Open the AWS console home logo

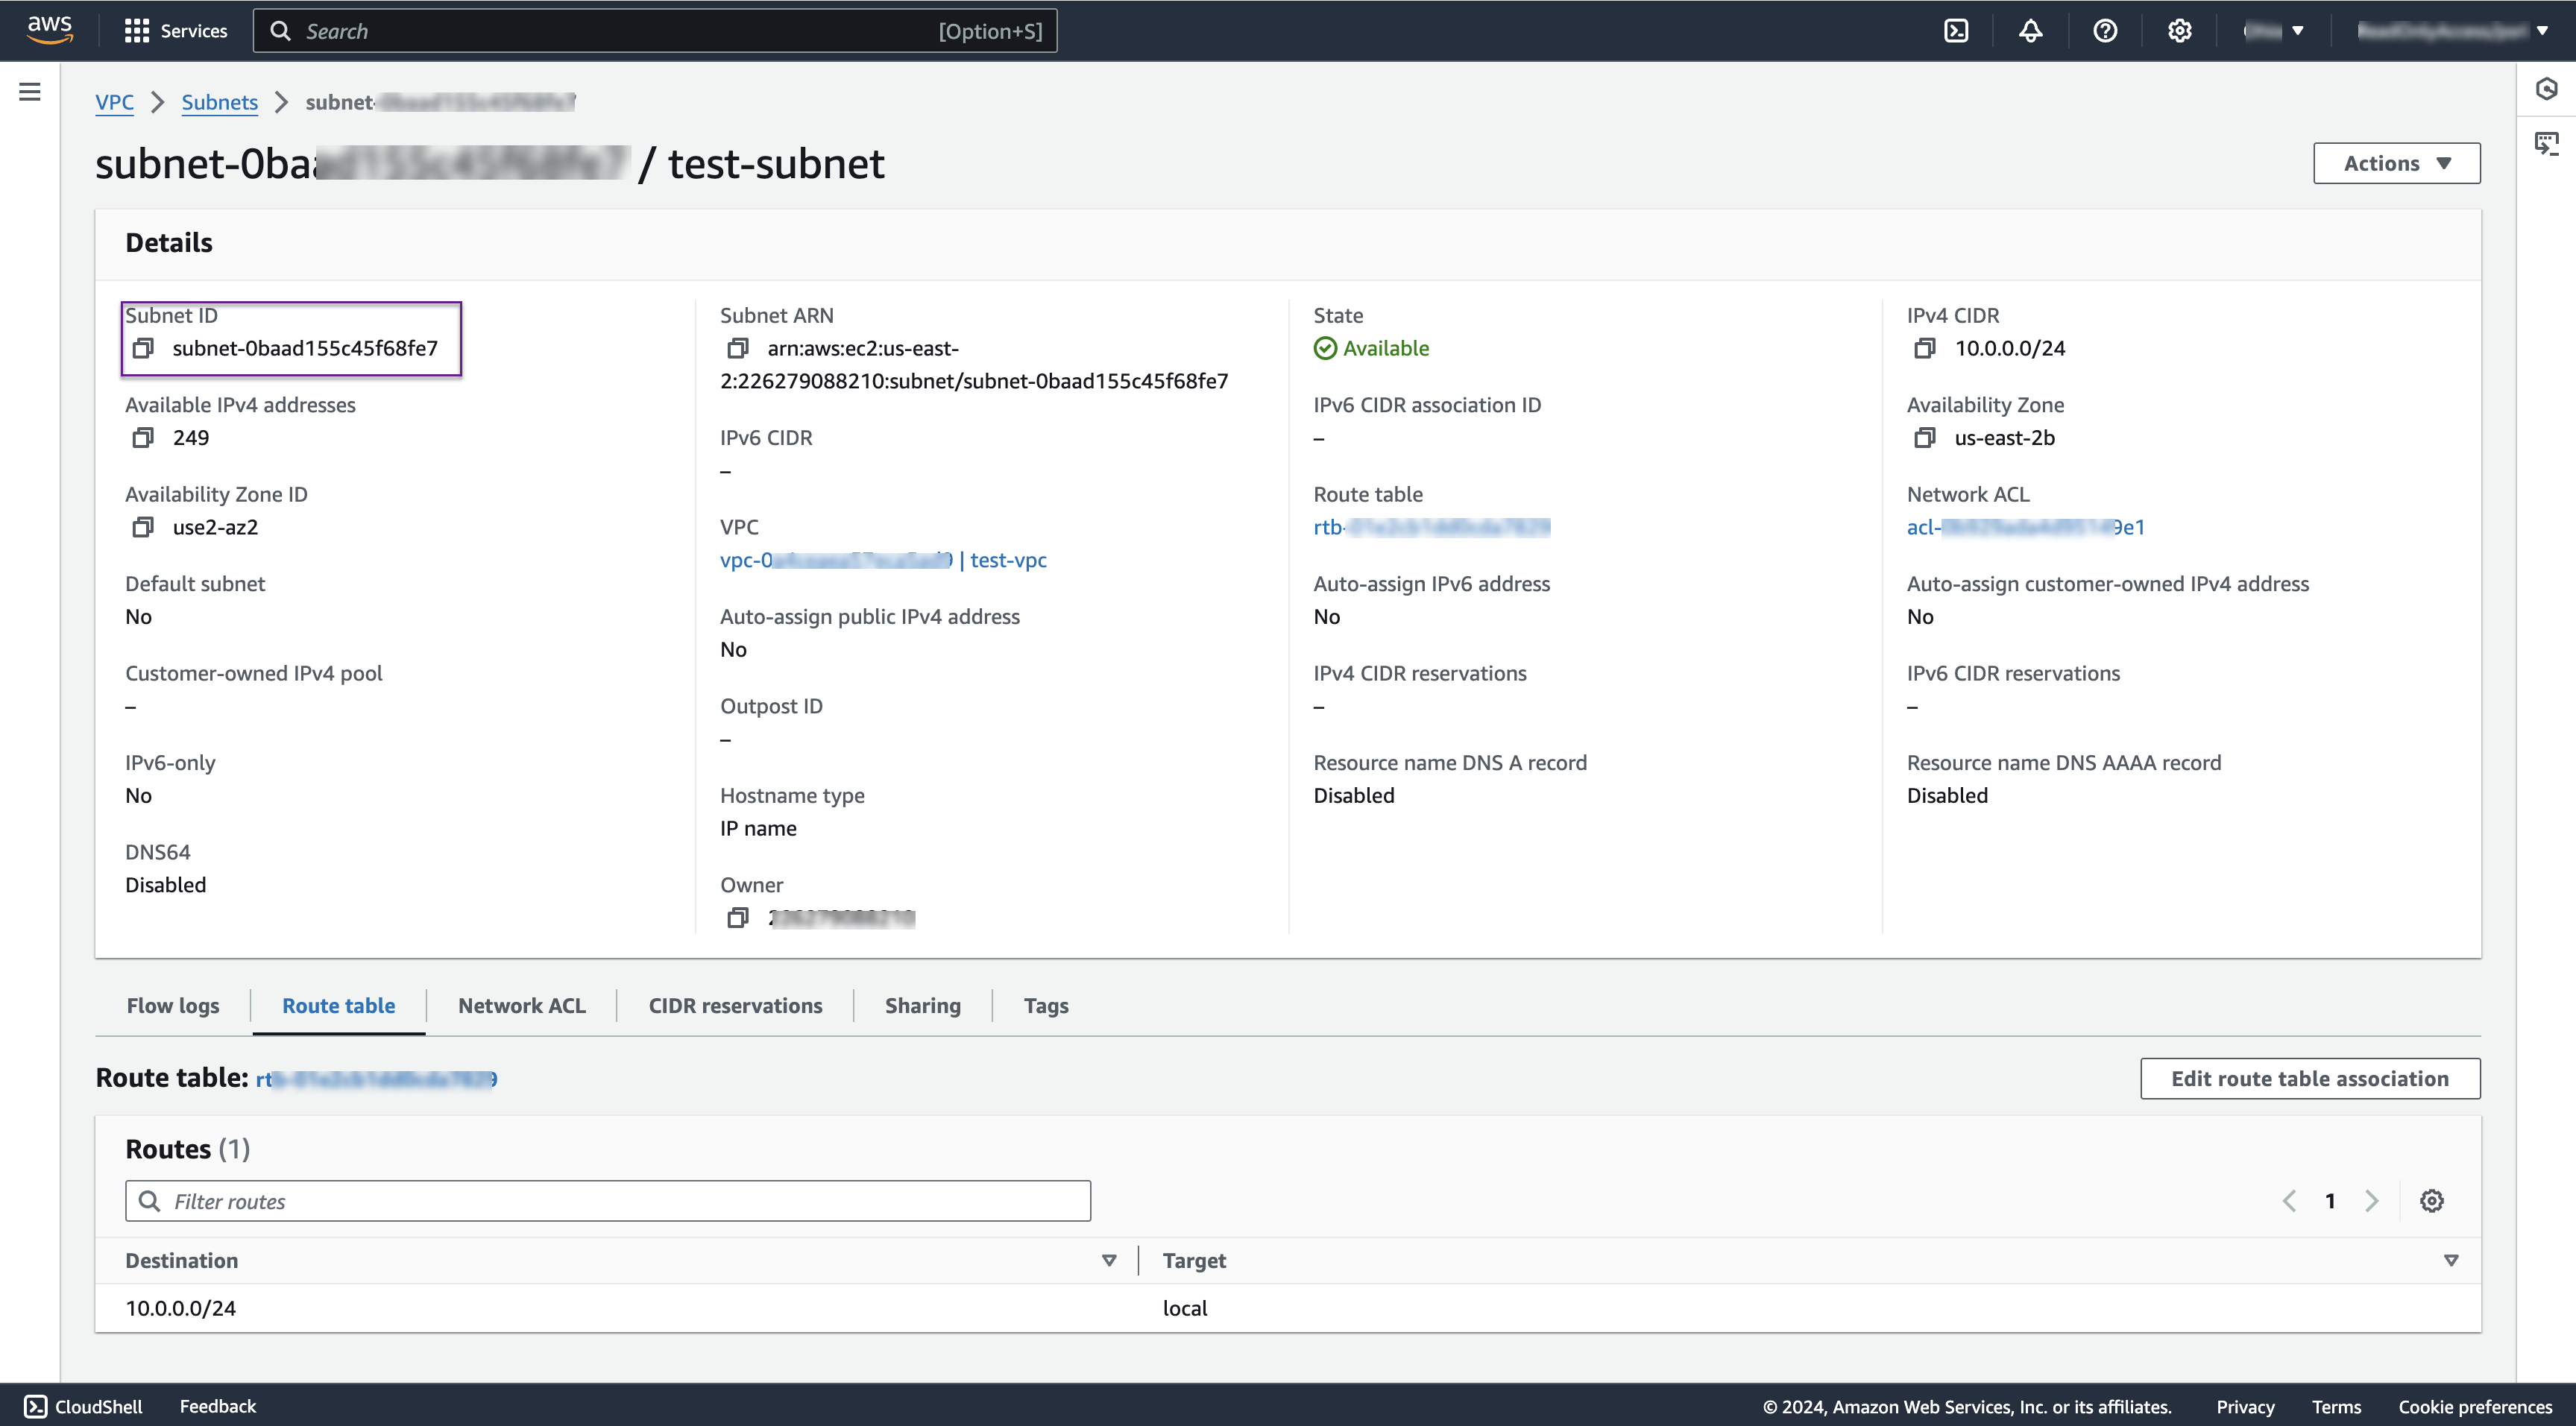coord(49,30)
